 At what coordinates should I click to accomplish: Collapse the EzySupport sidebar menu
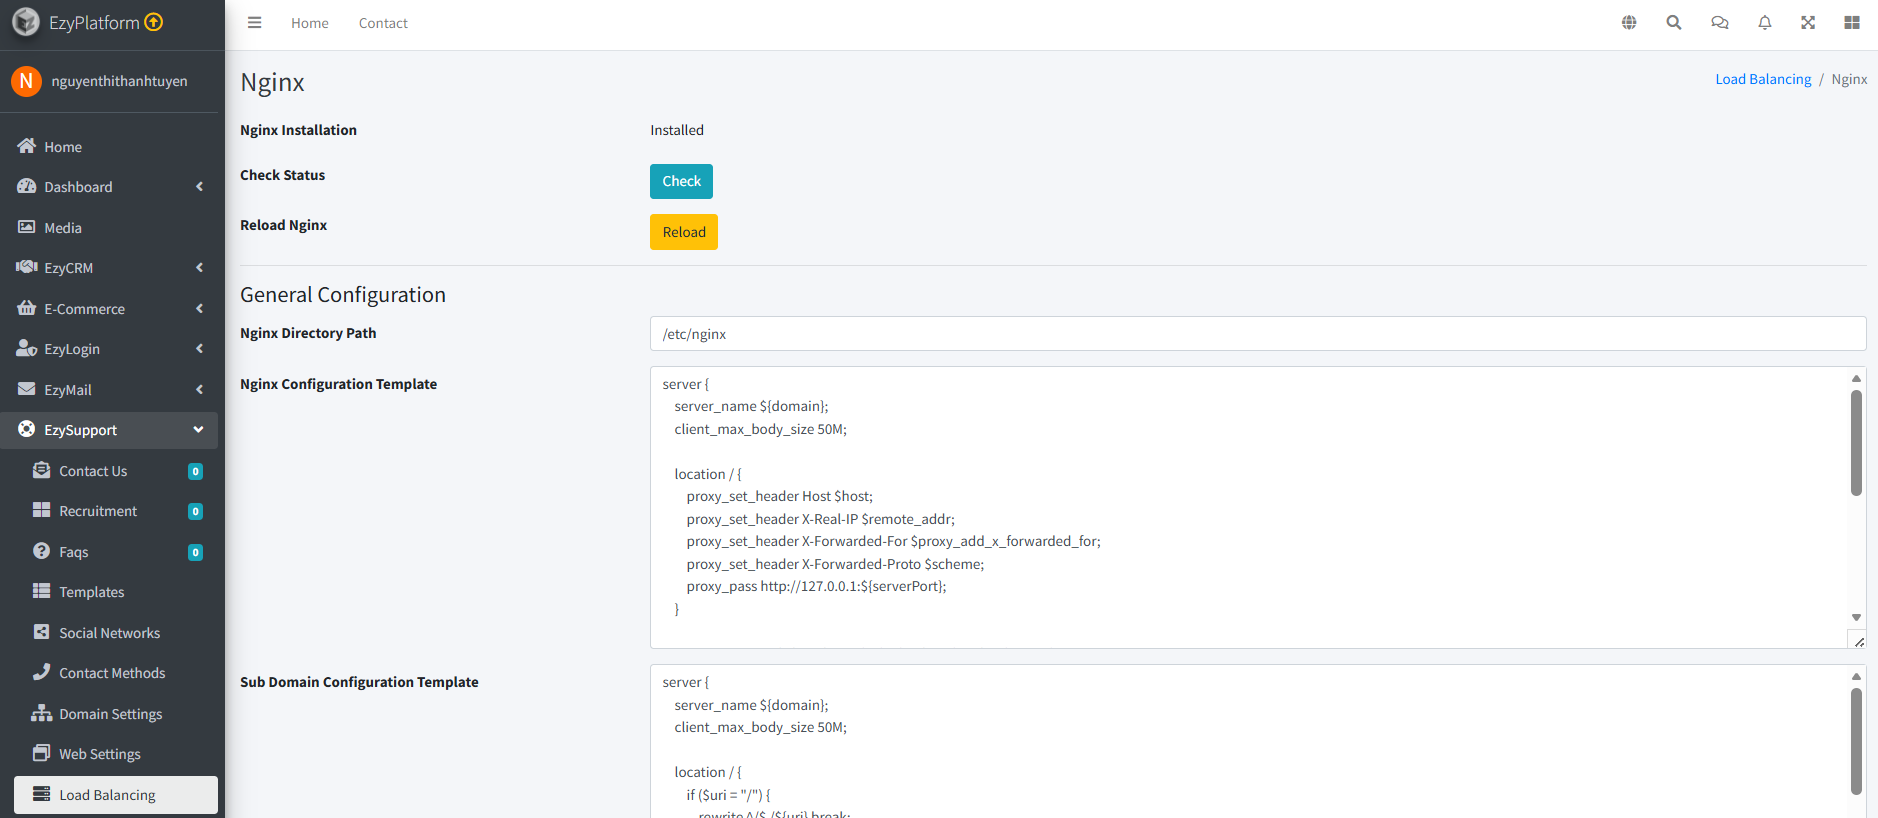[109, 430]
